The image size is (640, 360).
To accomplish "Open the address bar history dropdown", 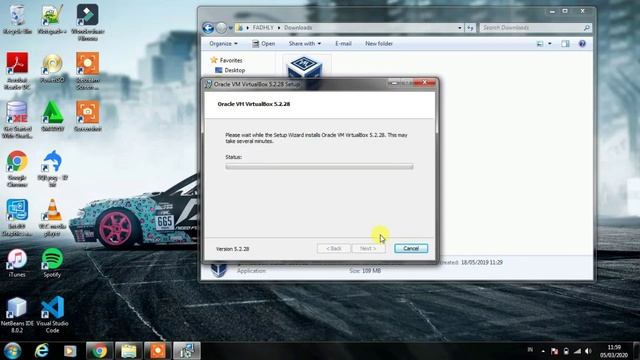I will tap(460, 28).
